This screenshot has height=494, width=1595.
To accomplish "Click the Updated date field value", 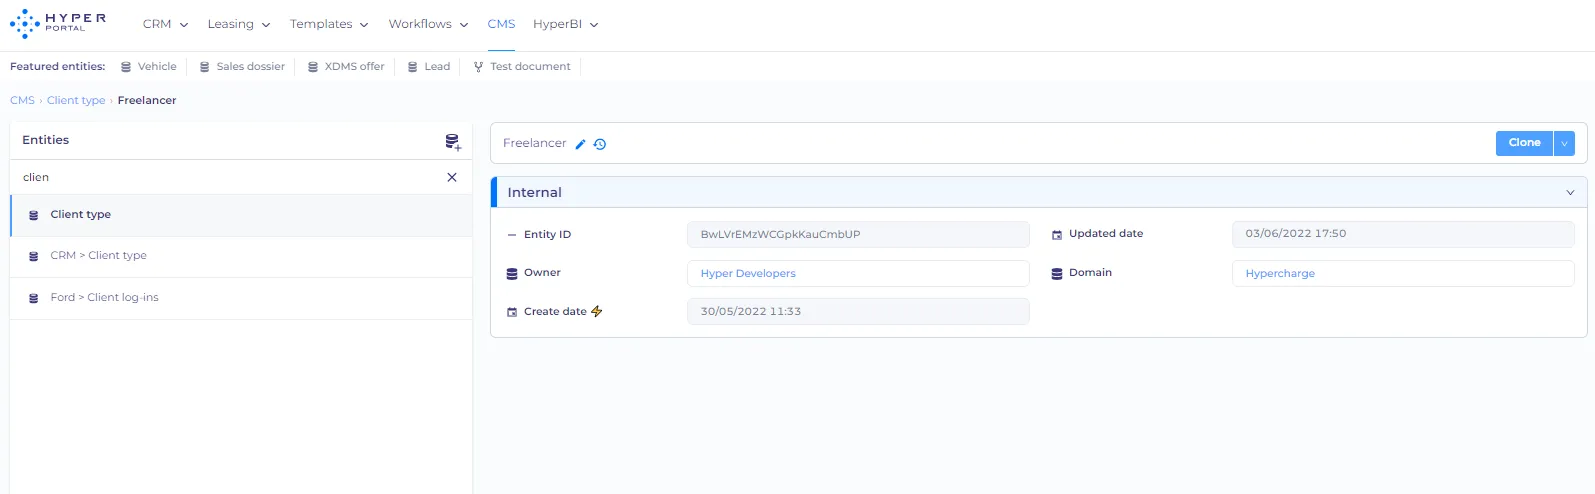I will tap(1403, 234).
